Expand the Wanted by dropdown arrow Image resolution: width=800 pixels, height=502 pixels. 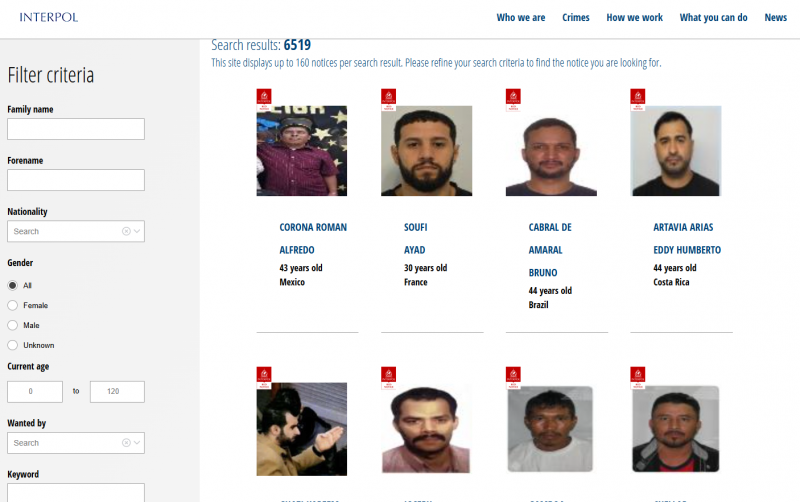pyautogui.click(x=137, y=443)
